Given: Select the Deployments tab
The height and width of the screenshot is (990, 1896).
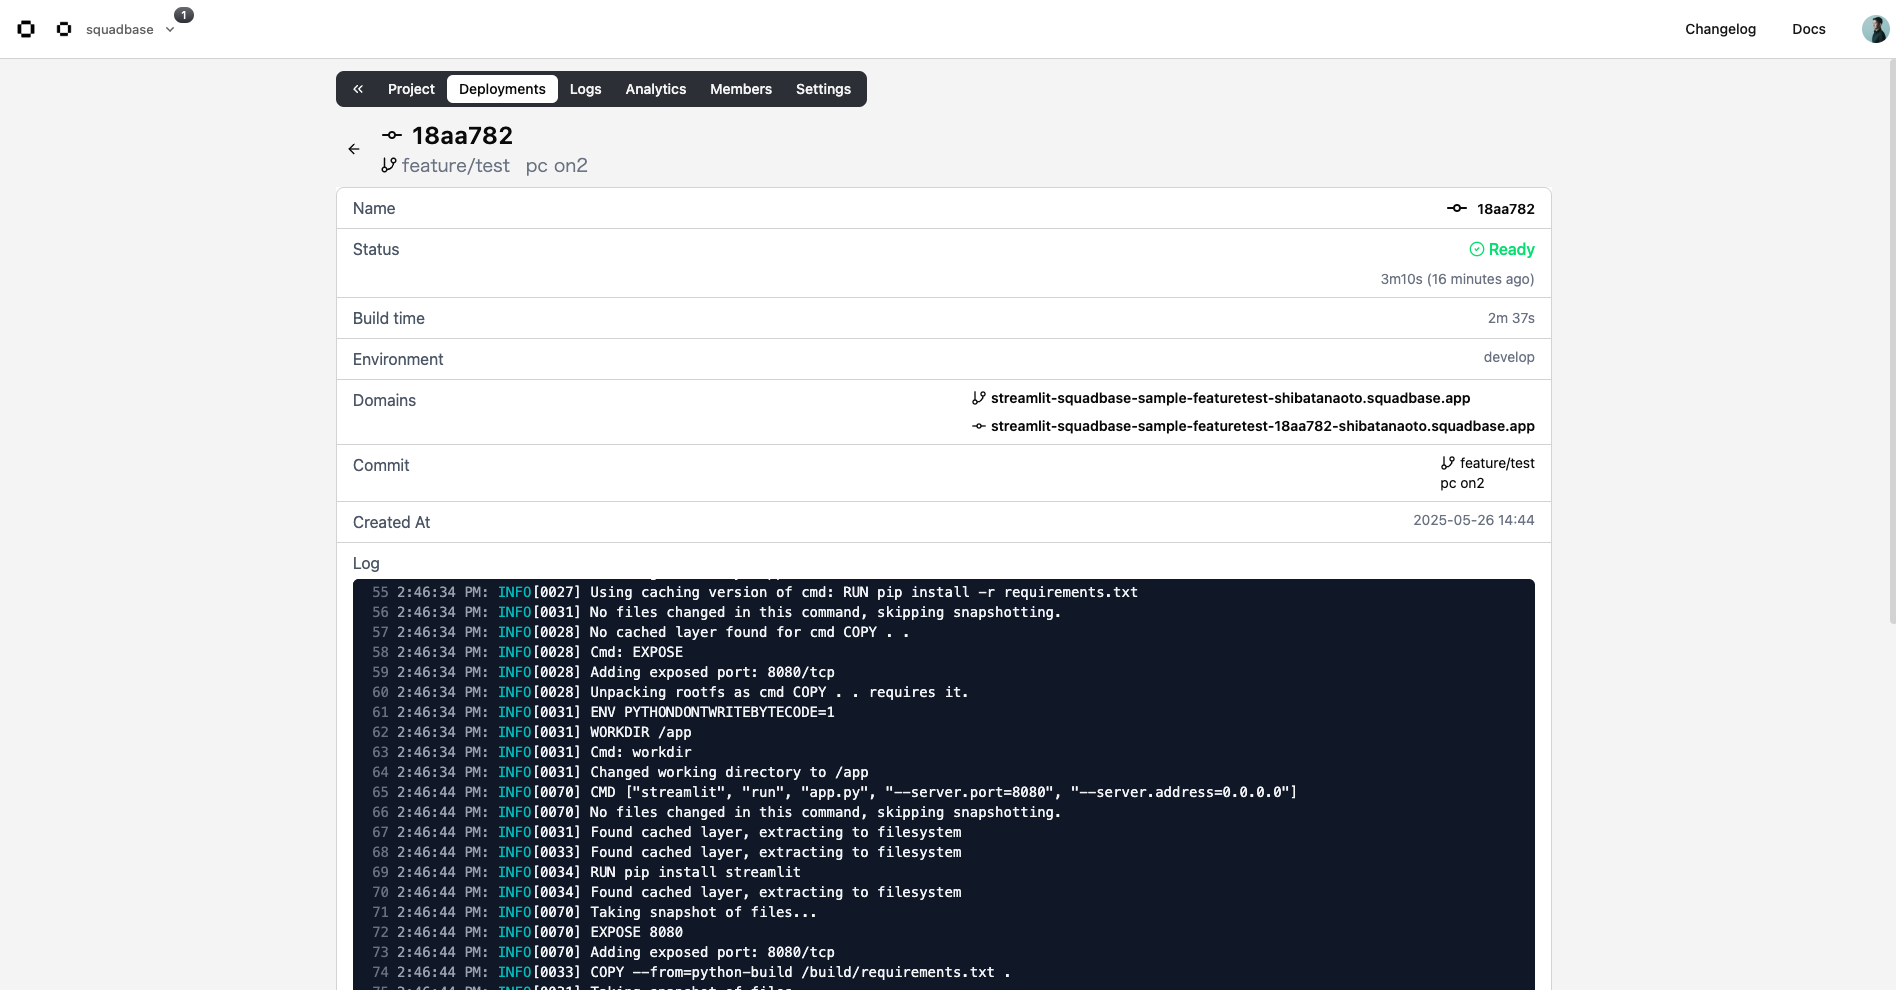Looking at the screenshot, I should (502, 89).
